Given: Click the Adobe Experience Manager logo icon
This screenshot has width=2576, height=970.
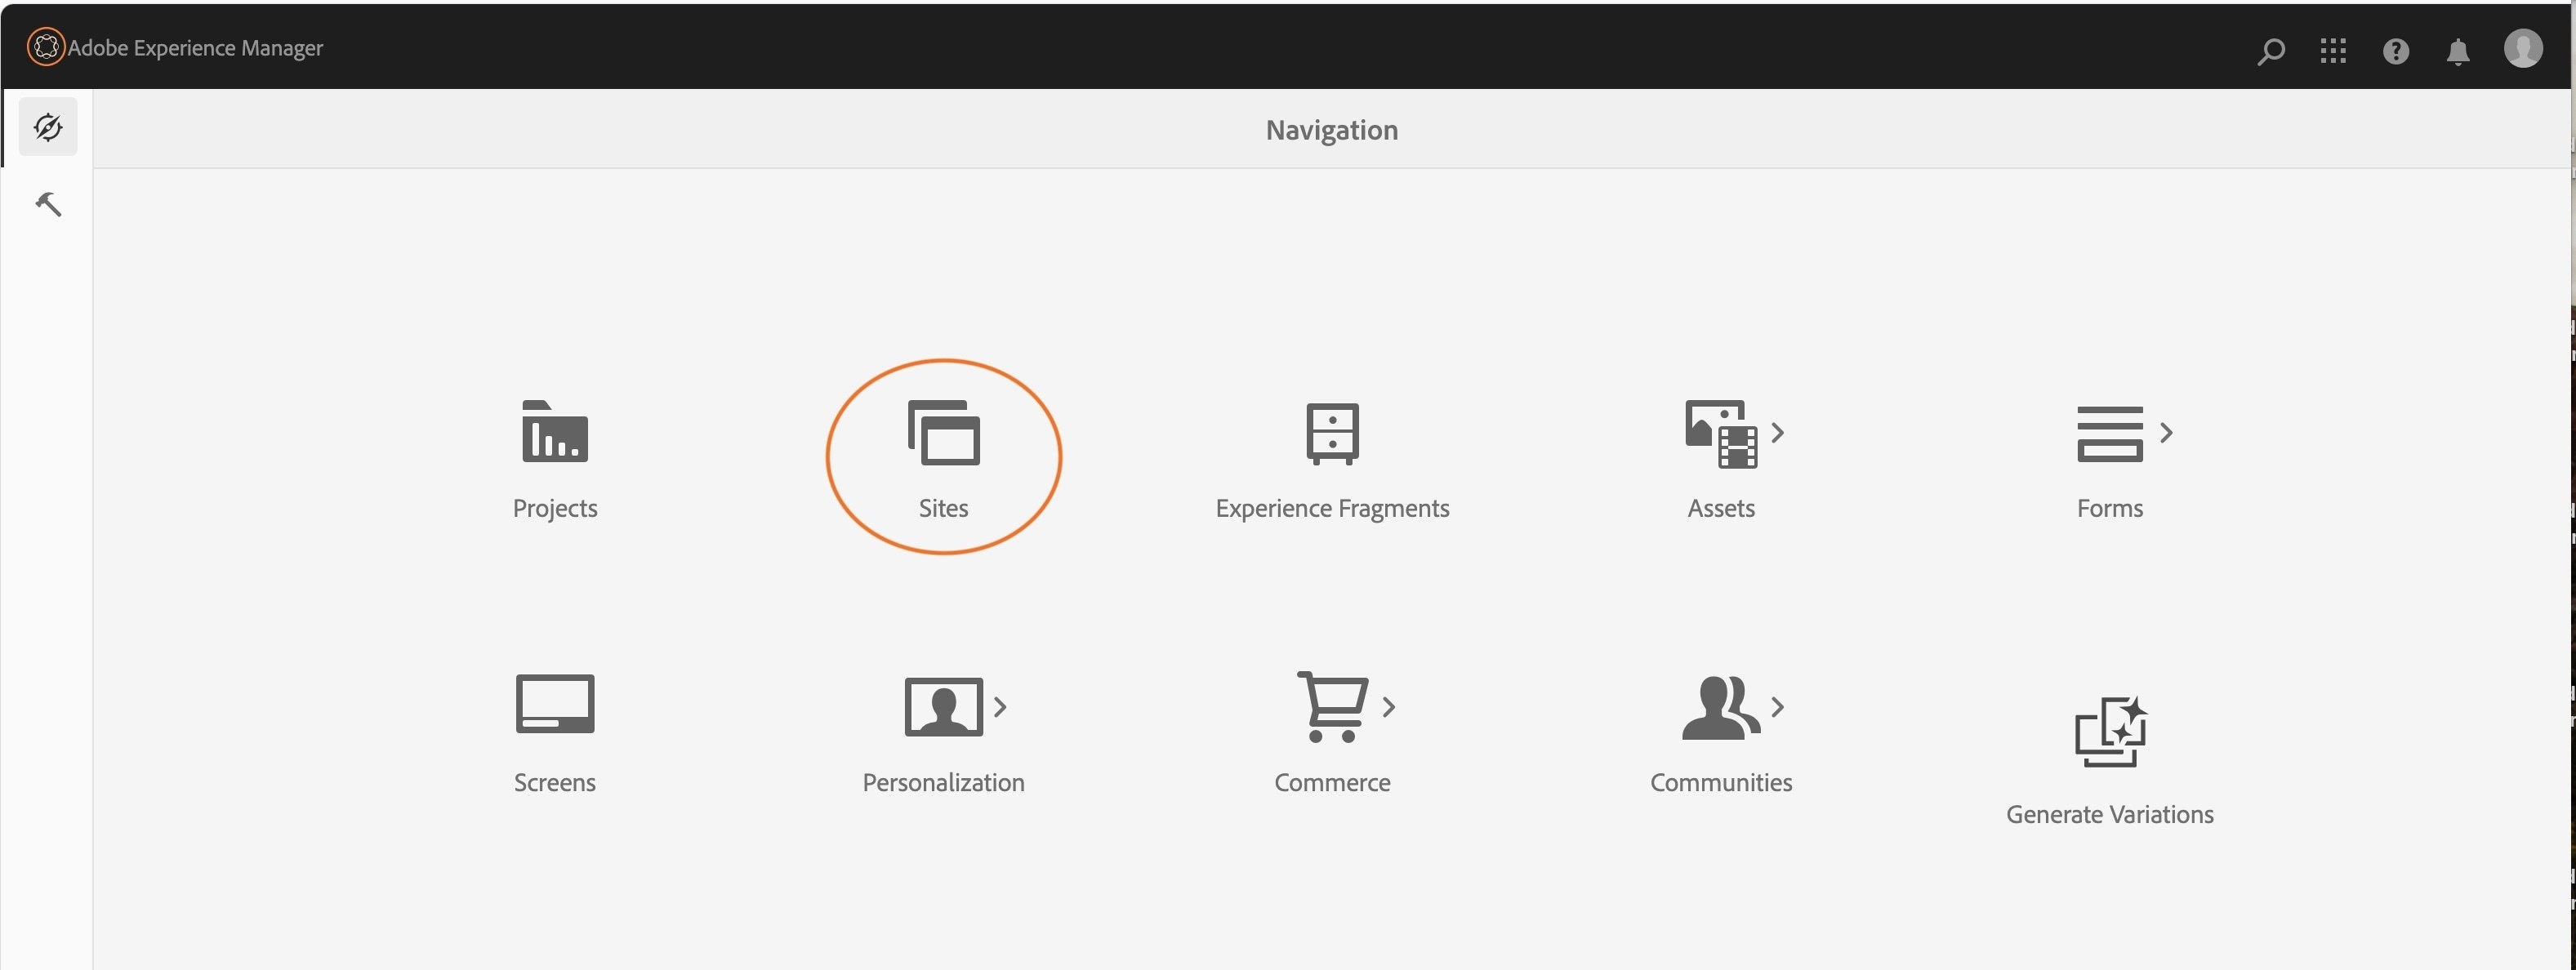Looking at the screenshot, I should pyautogui.click(x=45, y=47).
